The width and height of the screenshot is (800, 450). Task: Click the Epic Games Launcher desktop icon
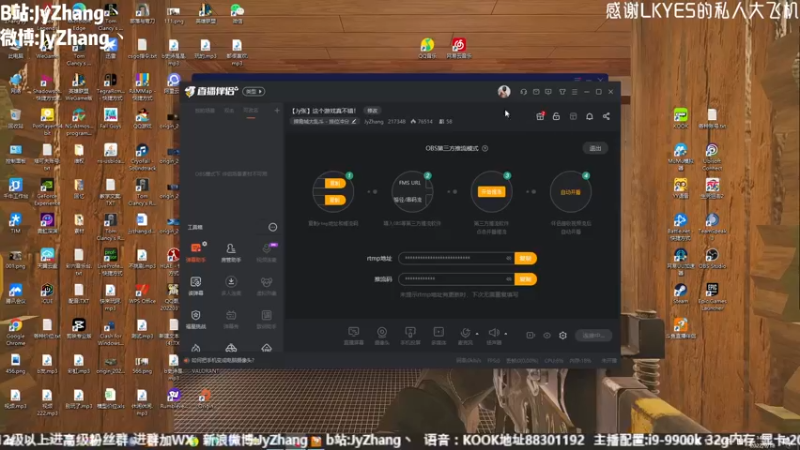[x=712, y=297]
